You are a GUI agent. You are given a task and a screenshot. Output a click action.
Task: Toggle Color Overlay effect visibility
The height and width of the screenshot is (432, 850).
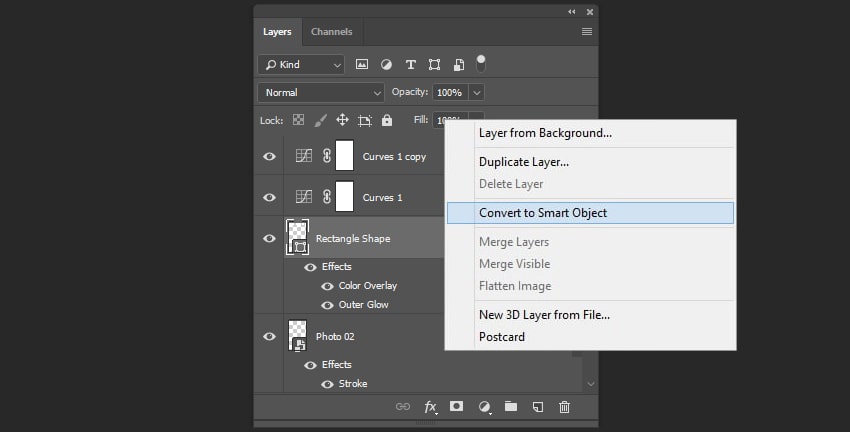tap(327, 286)
